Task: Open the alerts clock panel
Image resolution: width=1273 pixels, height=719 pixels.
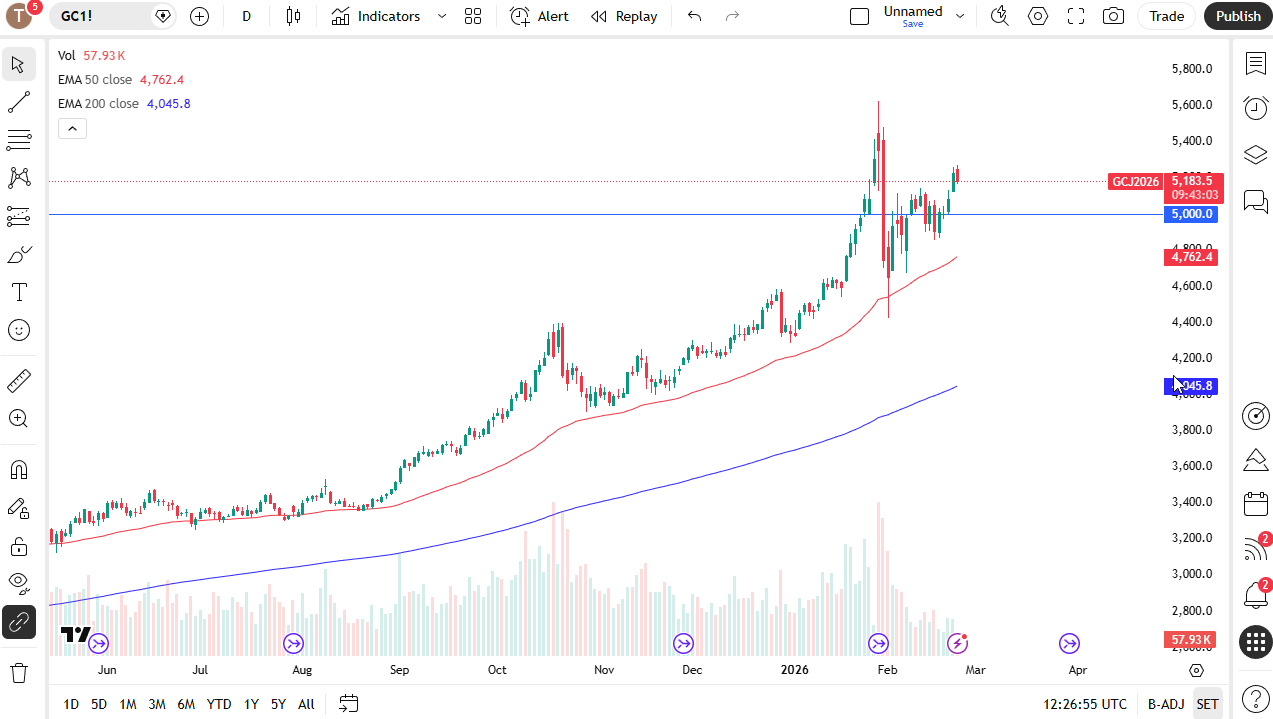Action: [1256, 108]
